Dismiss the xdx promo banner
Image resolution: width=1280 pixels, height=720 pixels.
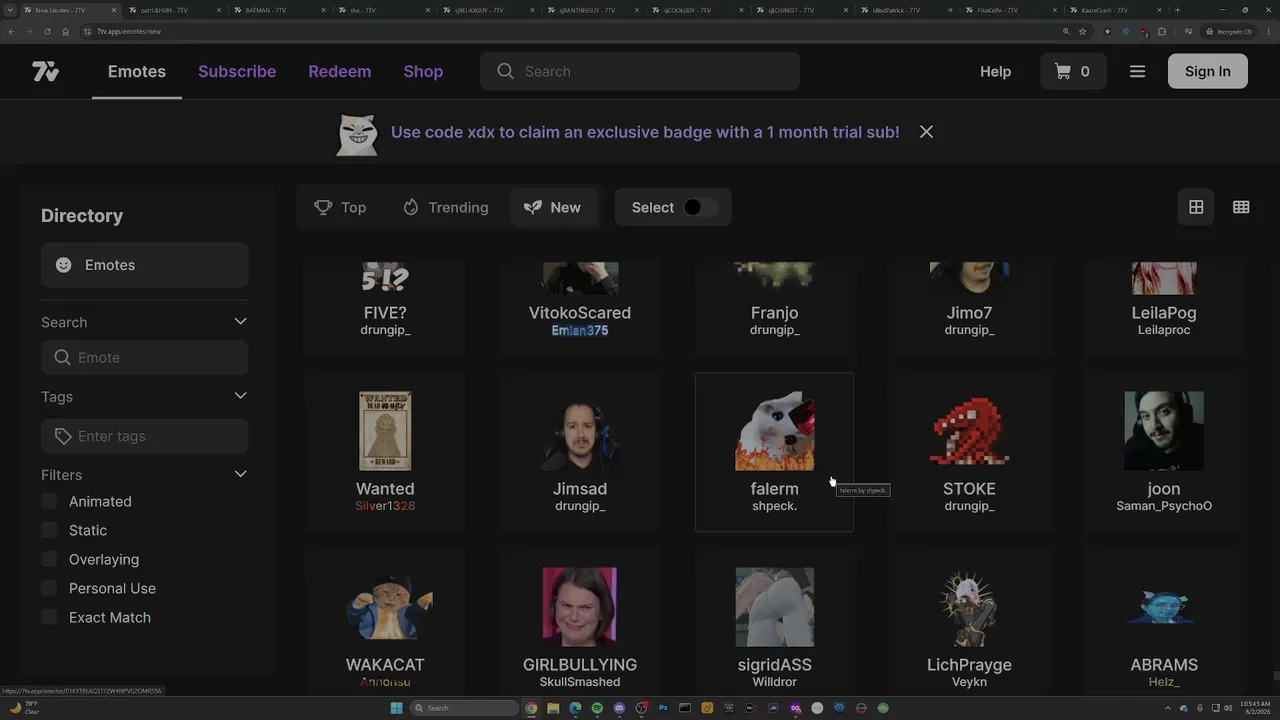[926, 132]
